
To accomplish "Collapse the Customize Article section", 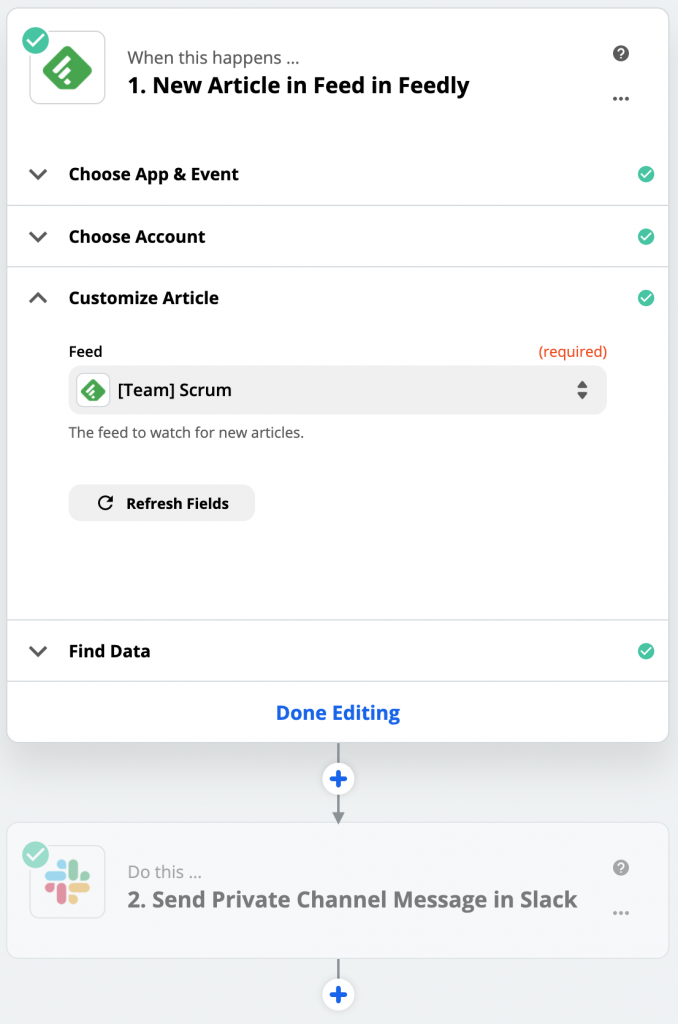I will pyautogui.click(x=39, y=298).
